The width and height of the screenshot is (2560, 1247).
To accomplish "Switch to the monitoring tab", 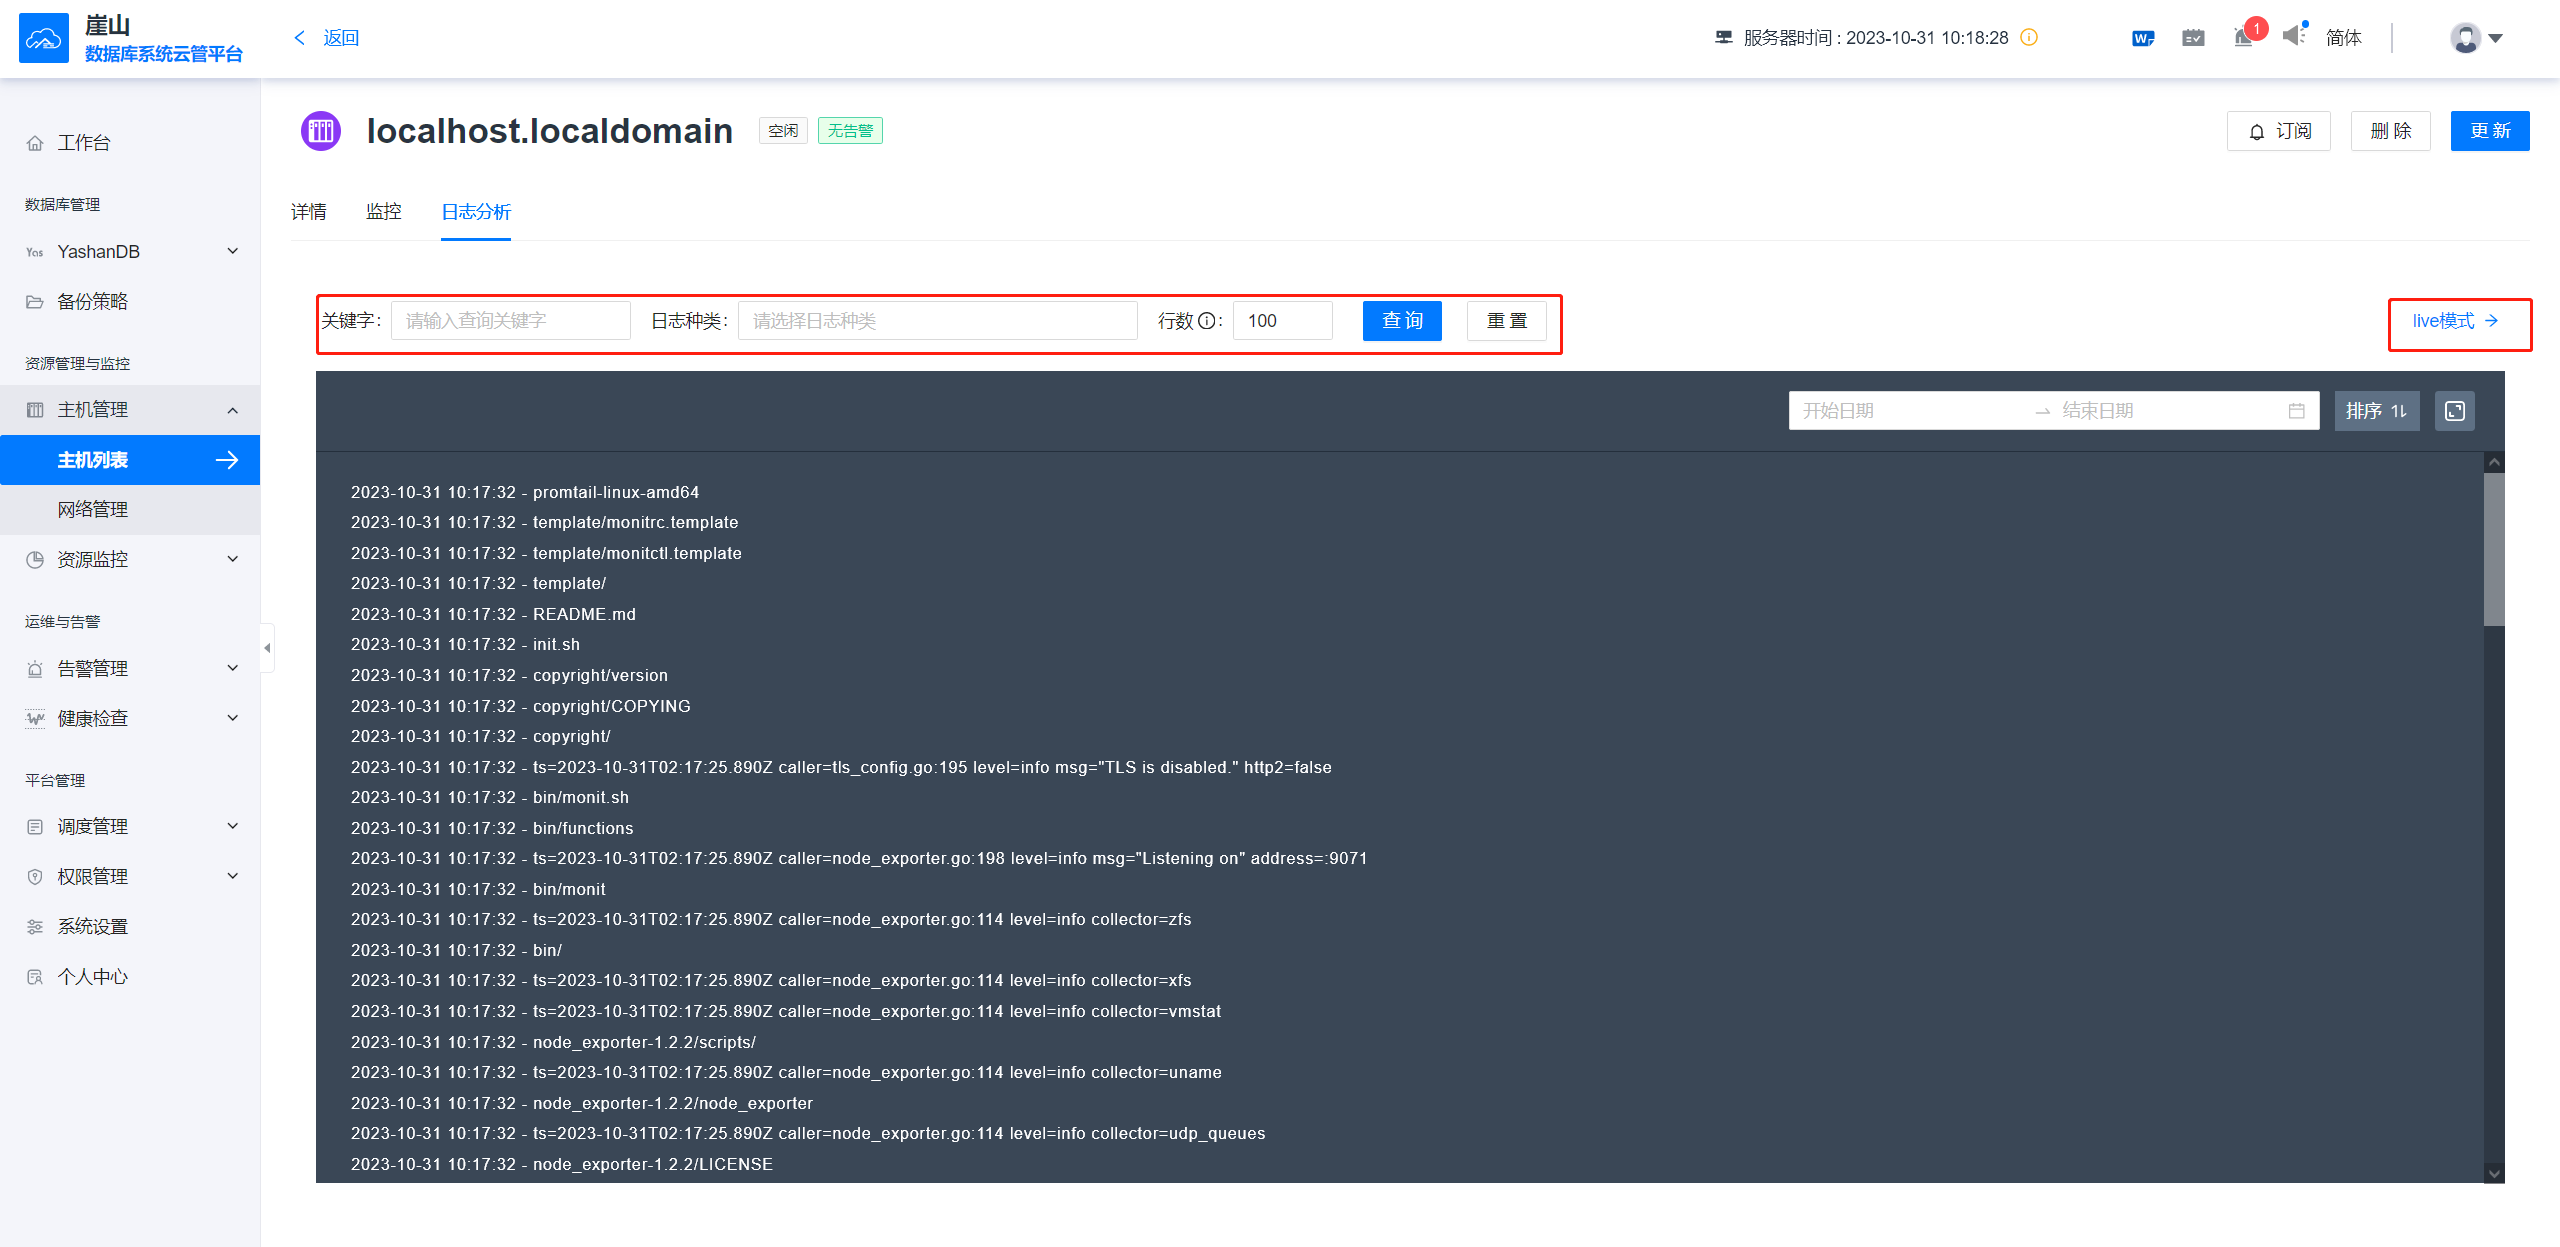I will 383,212.
